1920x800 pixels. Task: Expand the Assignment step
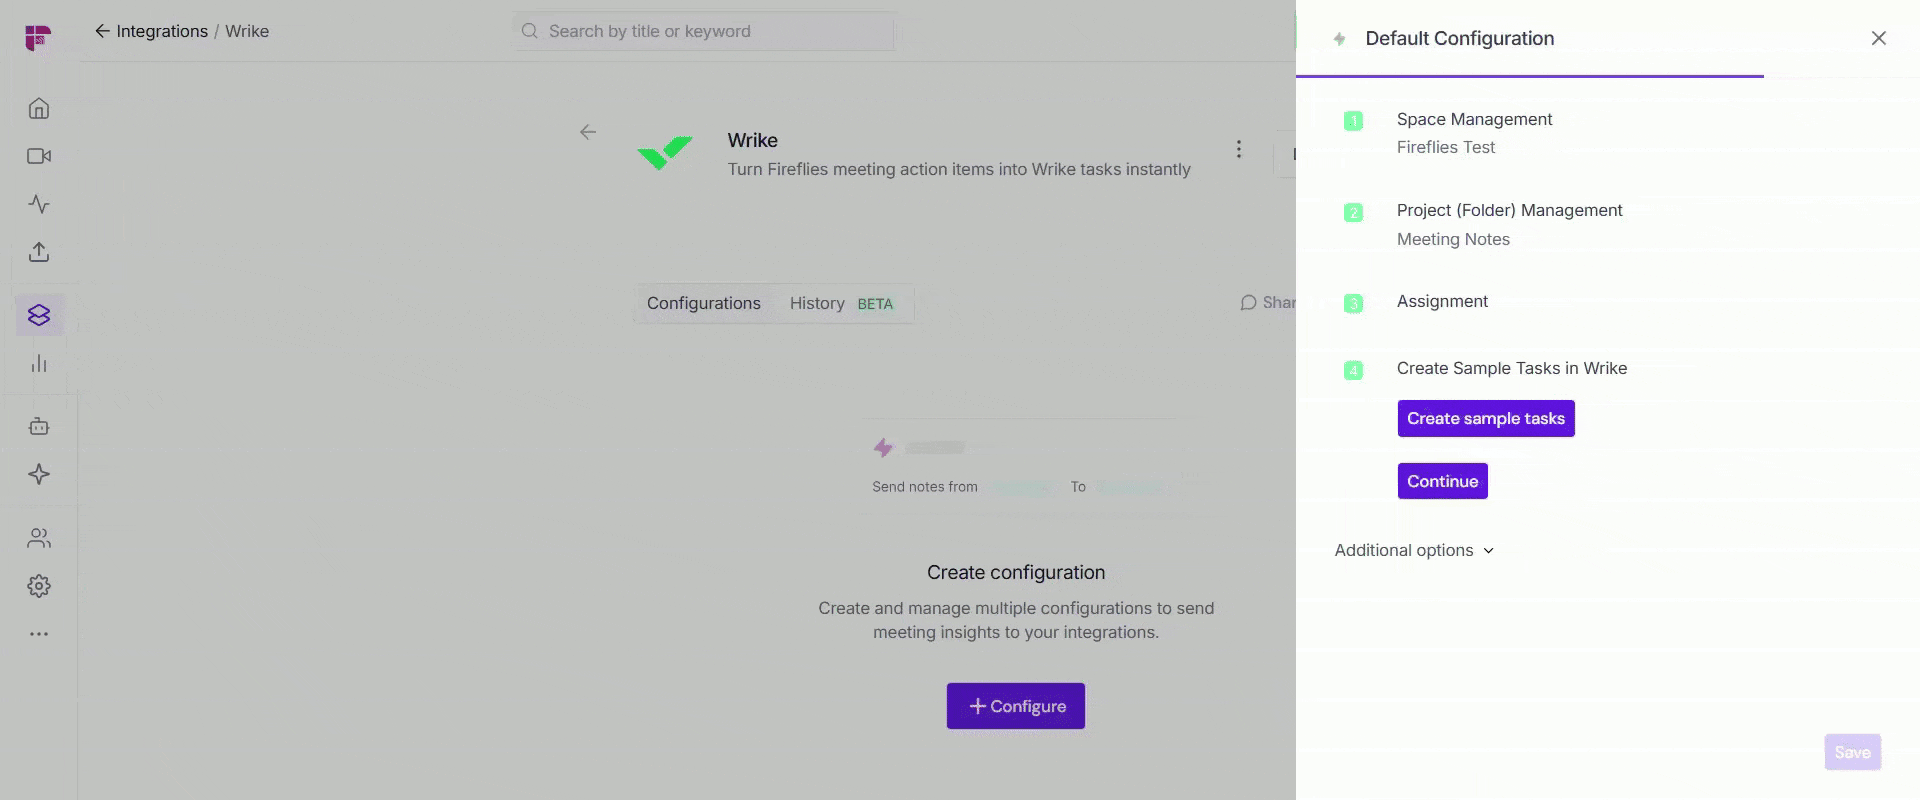(x=1442, y=302)
